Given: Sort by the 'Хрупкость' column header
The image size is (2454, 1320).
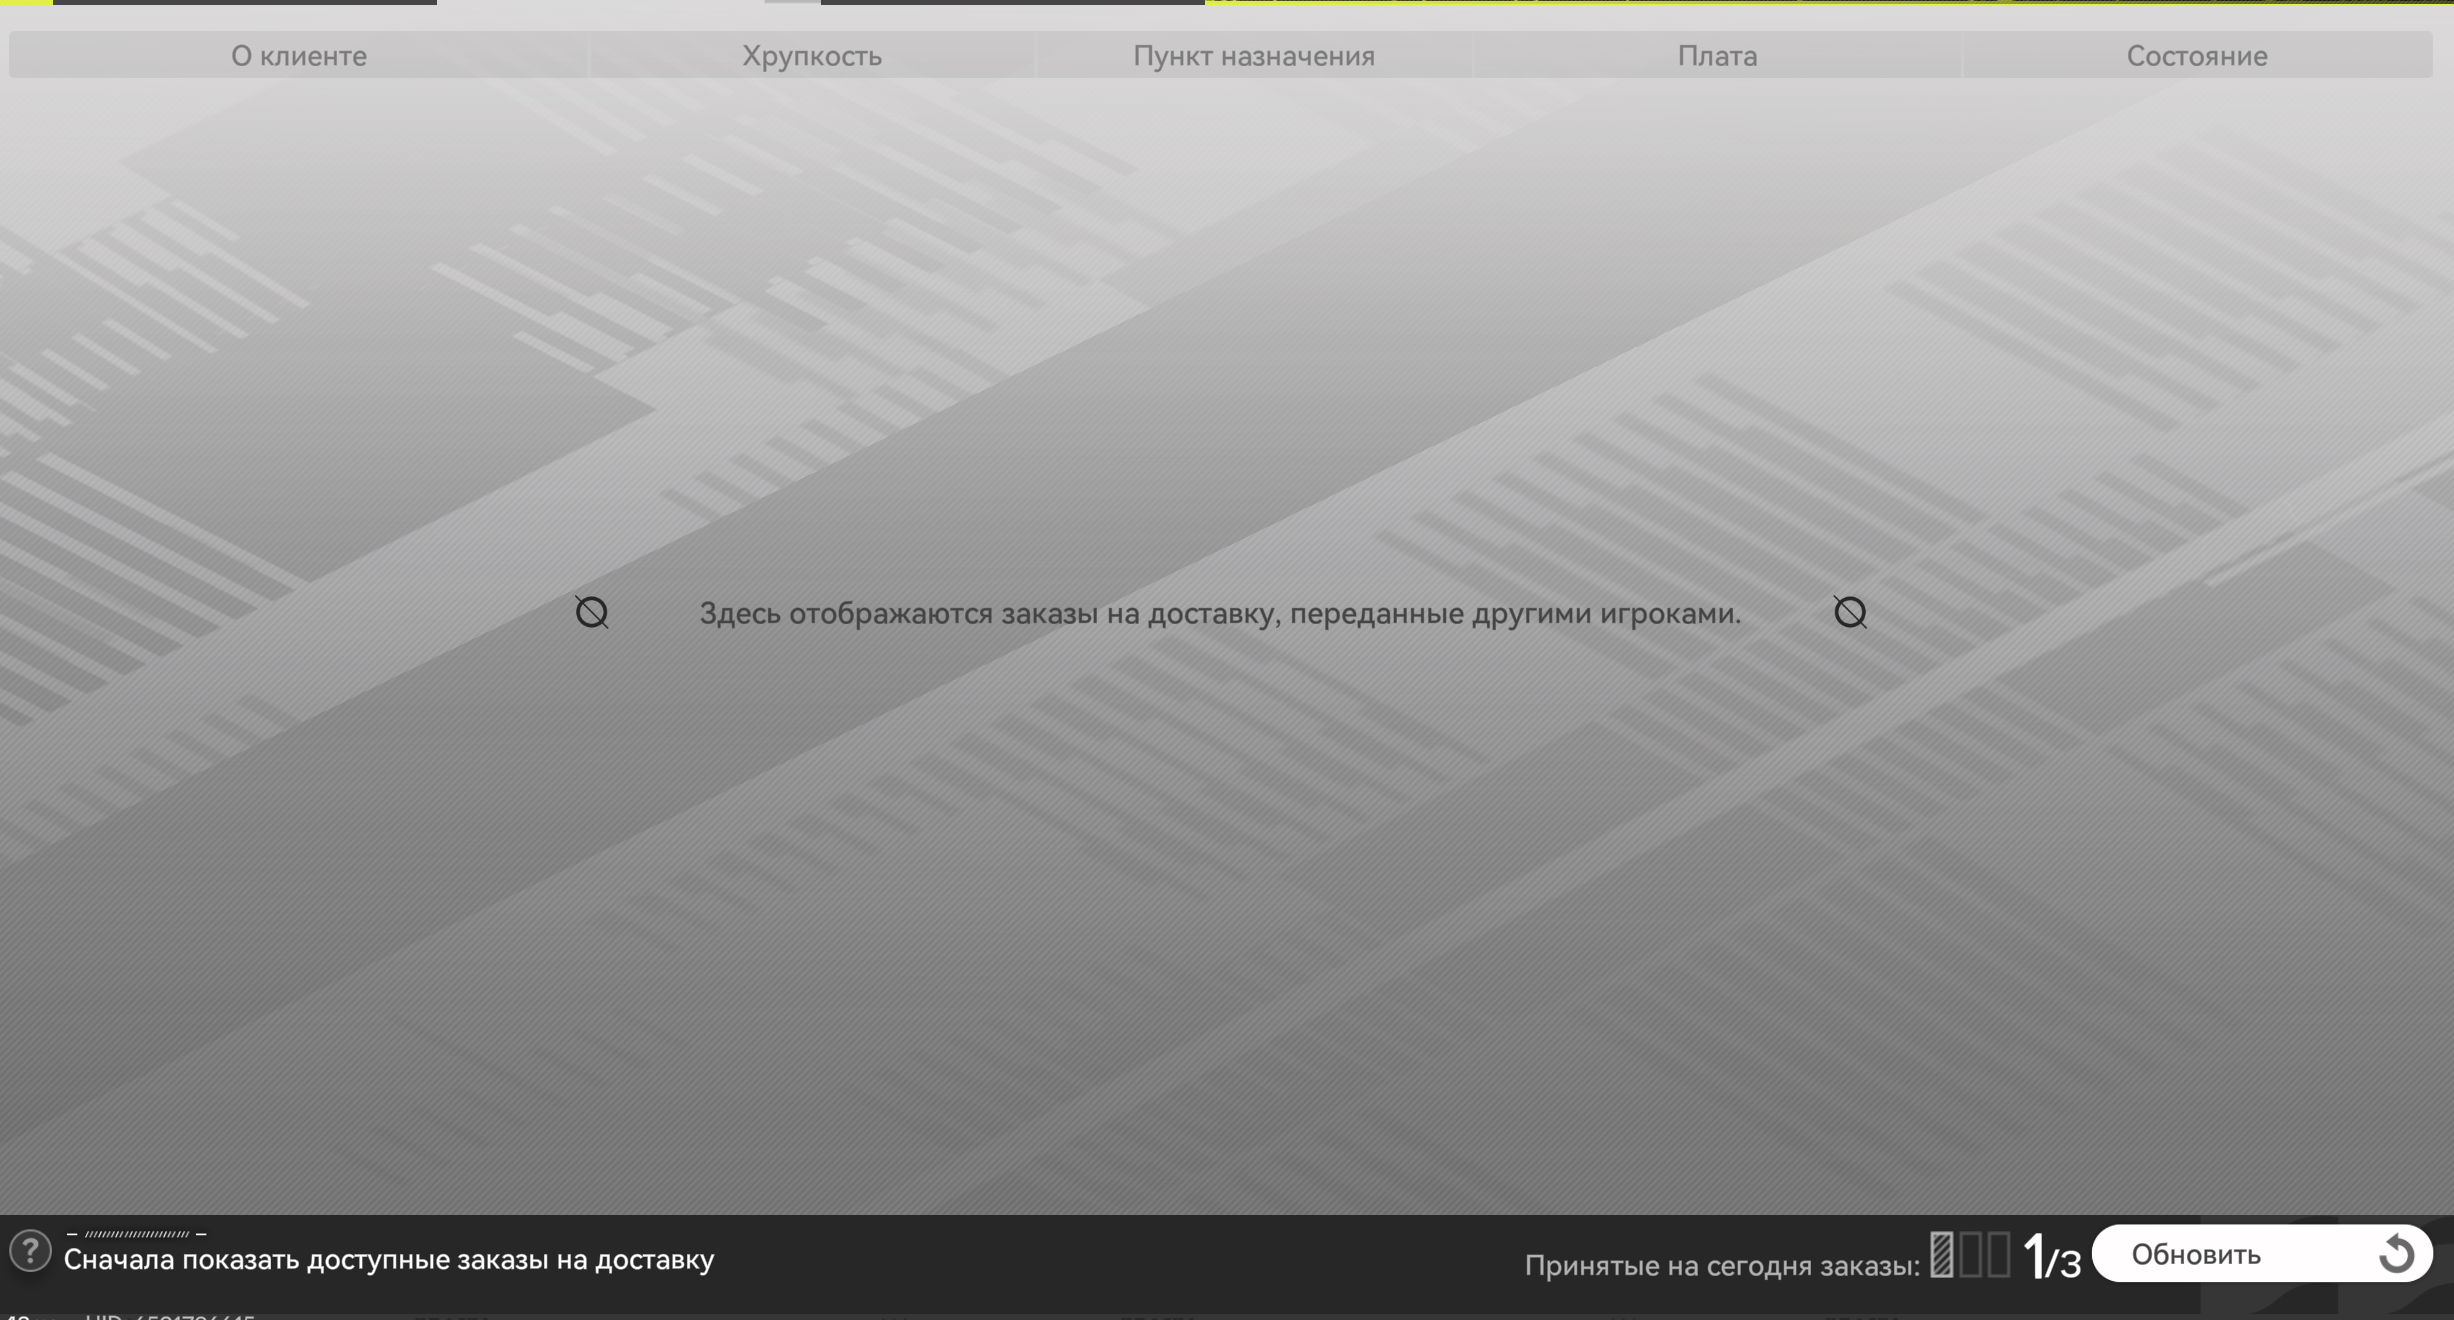Looking at the screenshot, I should coord(811,56).
